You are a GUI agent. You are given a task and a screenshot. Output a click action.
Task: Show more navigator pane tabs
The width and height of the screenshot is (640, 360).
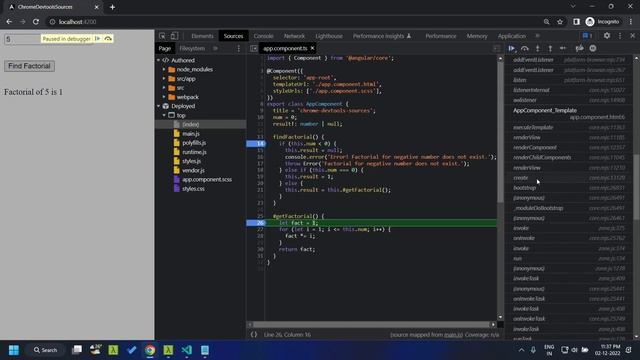215,49
